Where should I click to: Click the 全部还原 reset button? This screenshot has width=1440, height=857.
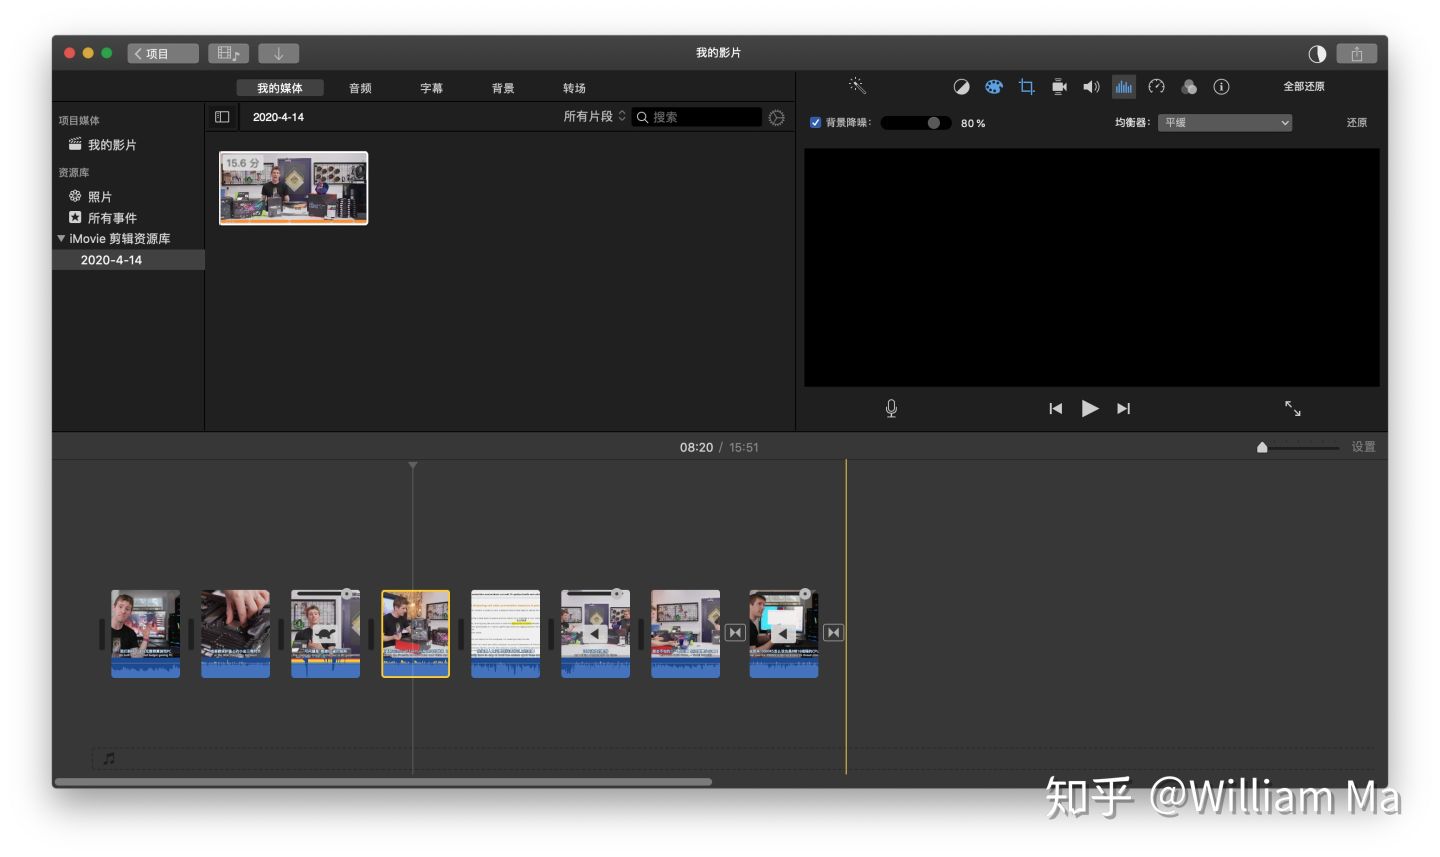[1304, 87]
